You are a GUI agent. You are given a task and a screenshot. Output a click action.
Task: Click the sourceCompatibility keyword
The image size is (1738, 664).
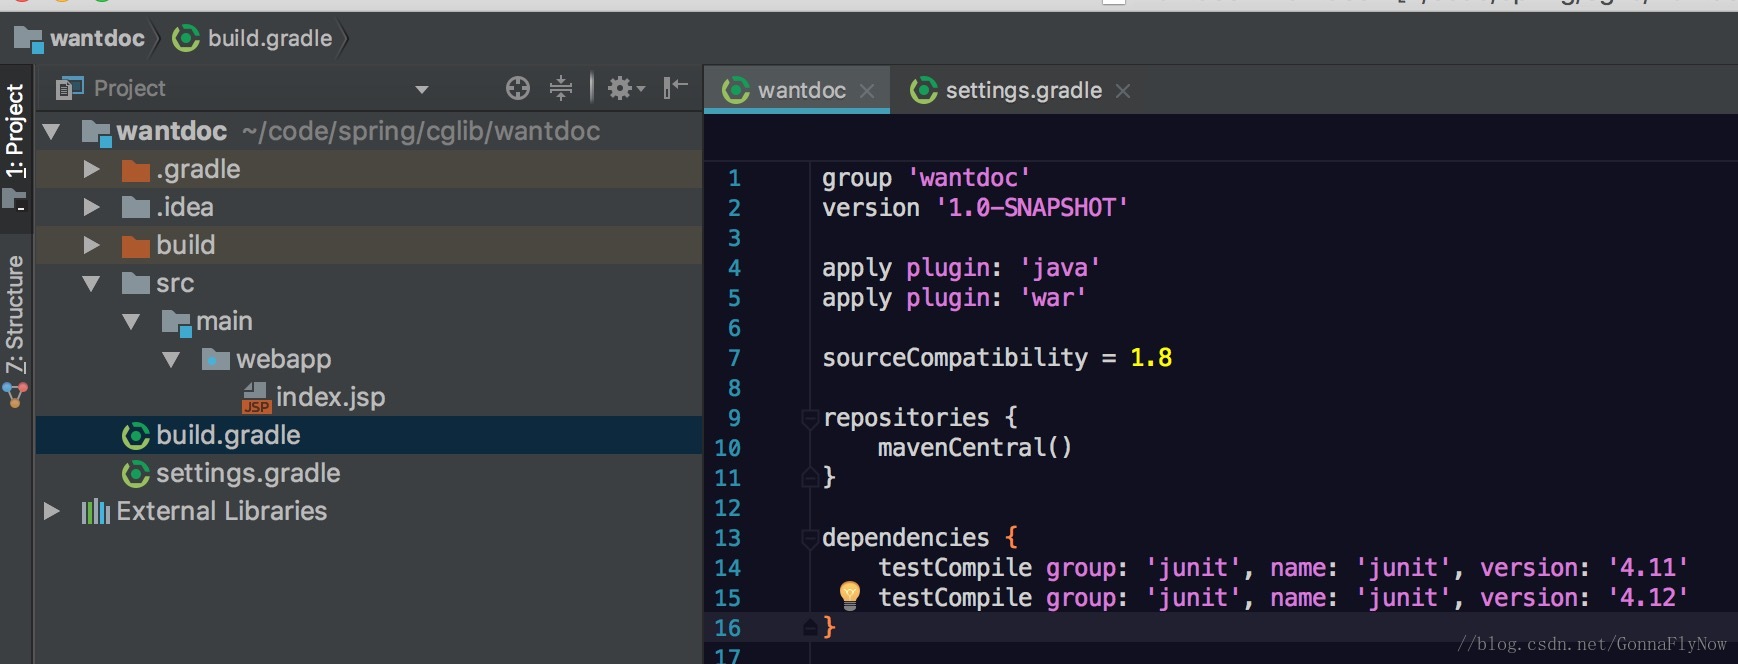(955, 358)
